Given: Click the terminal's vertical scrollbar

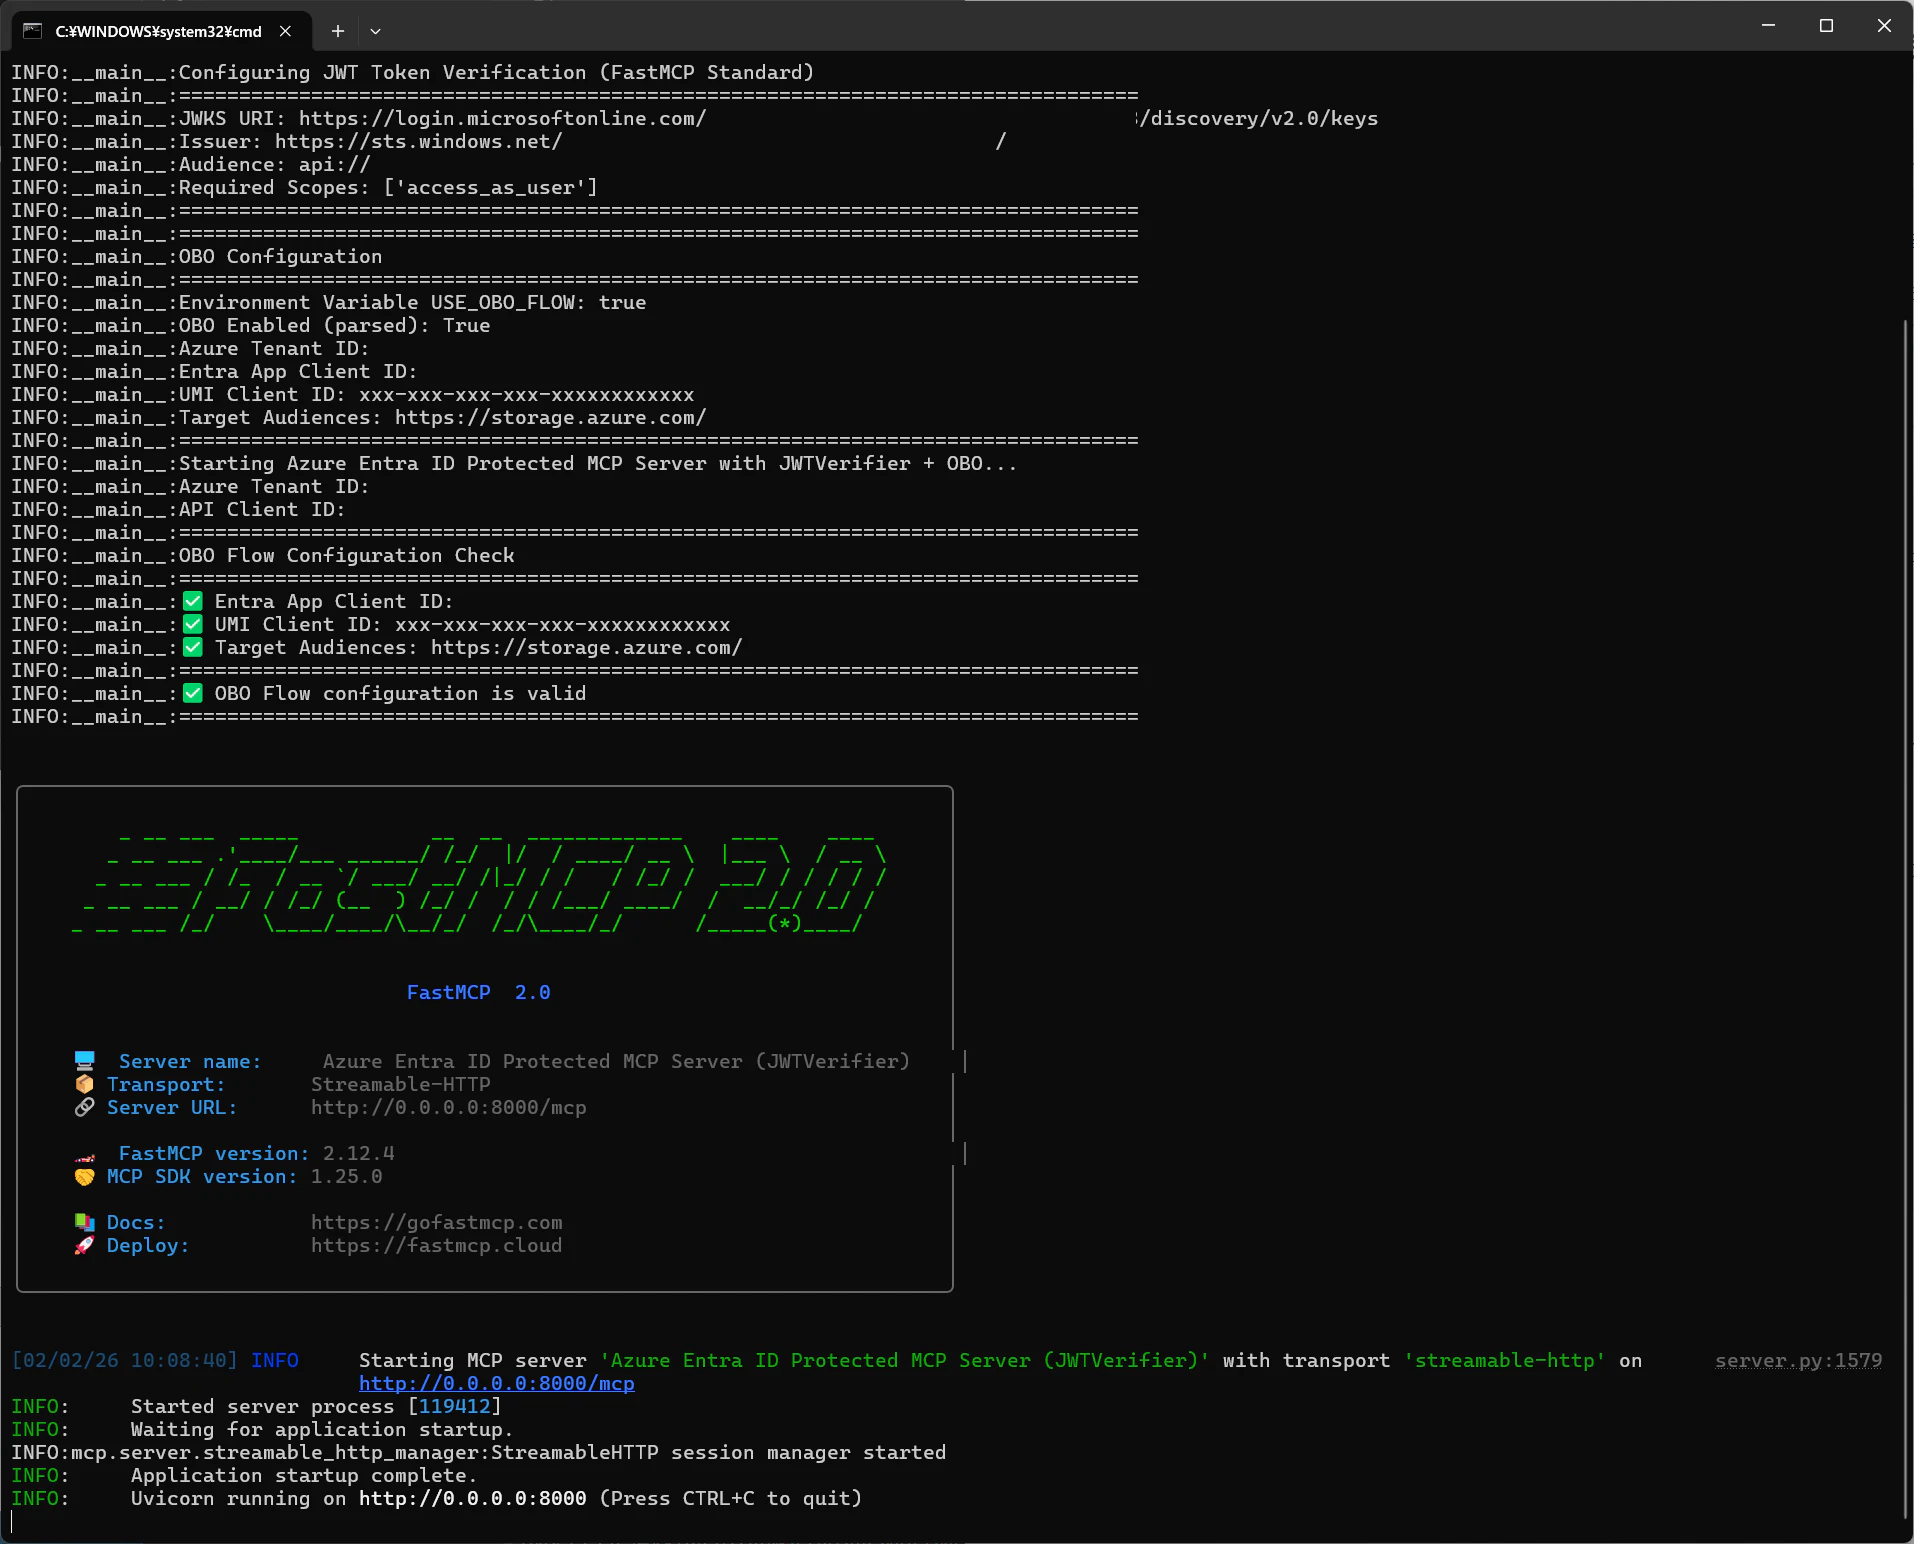Looking at the screenshot, I should (1906, 920).
